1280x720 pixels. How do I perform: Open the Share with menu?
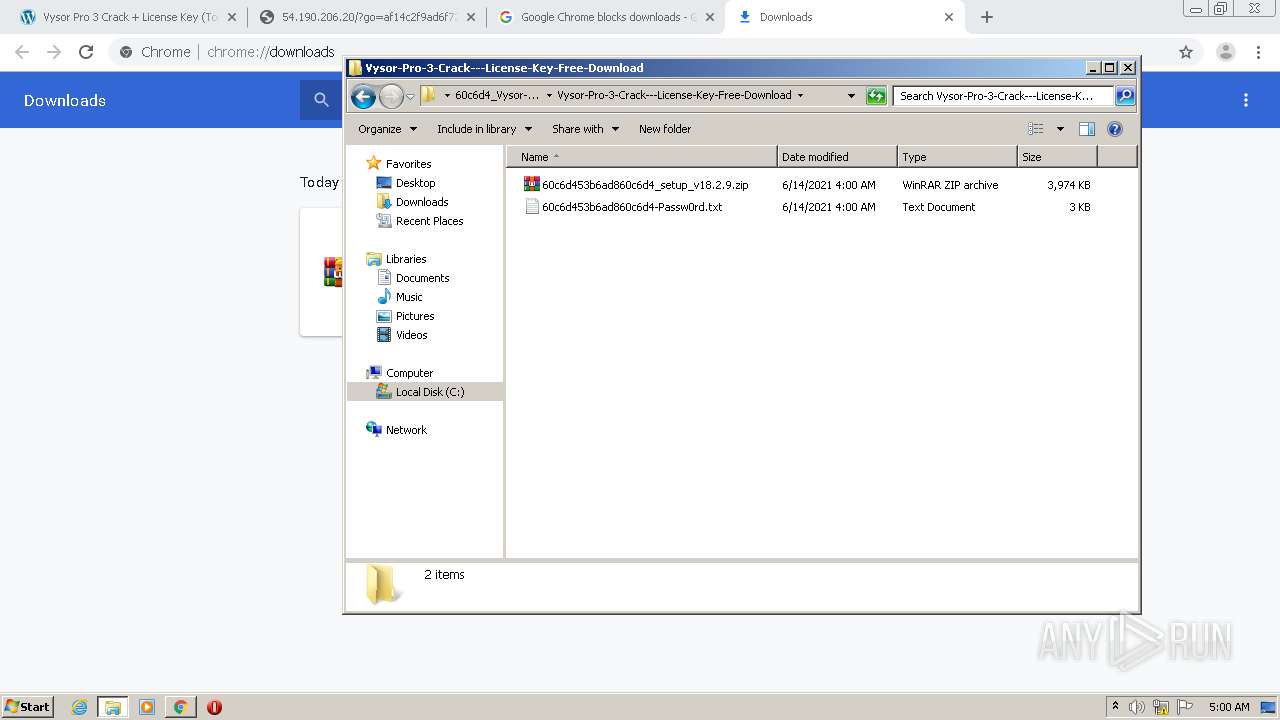point(585,129)
